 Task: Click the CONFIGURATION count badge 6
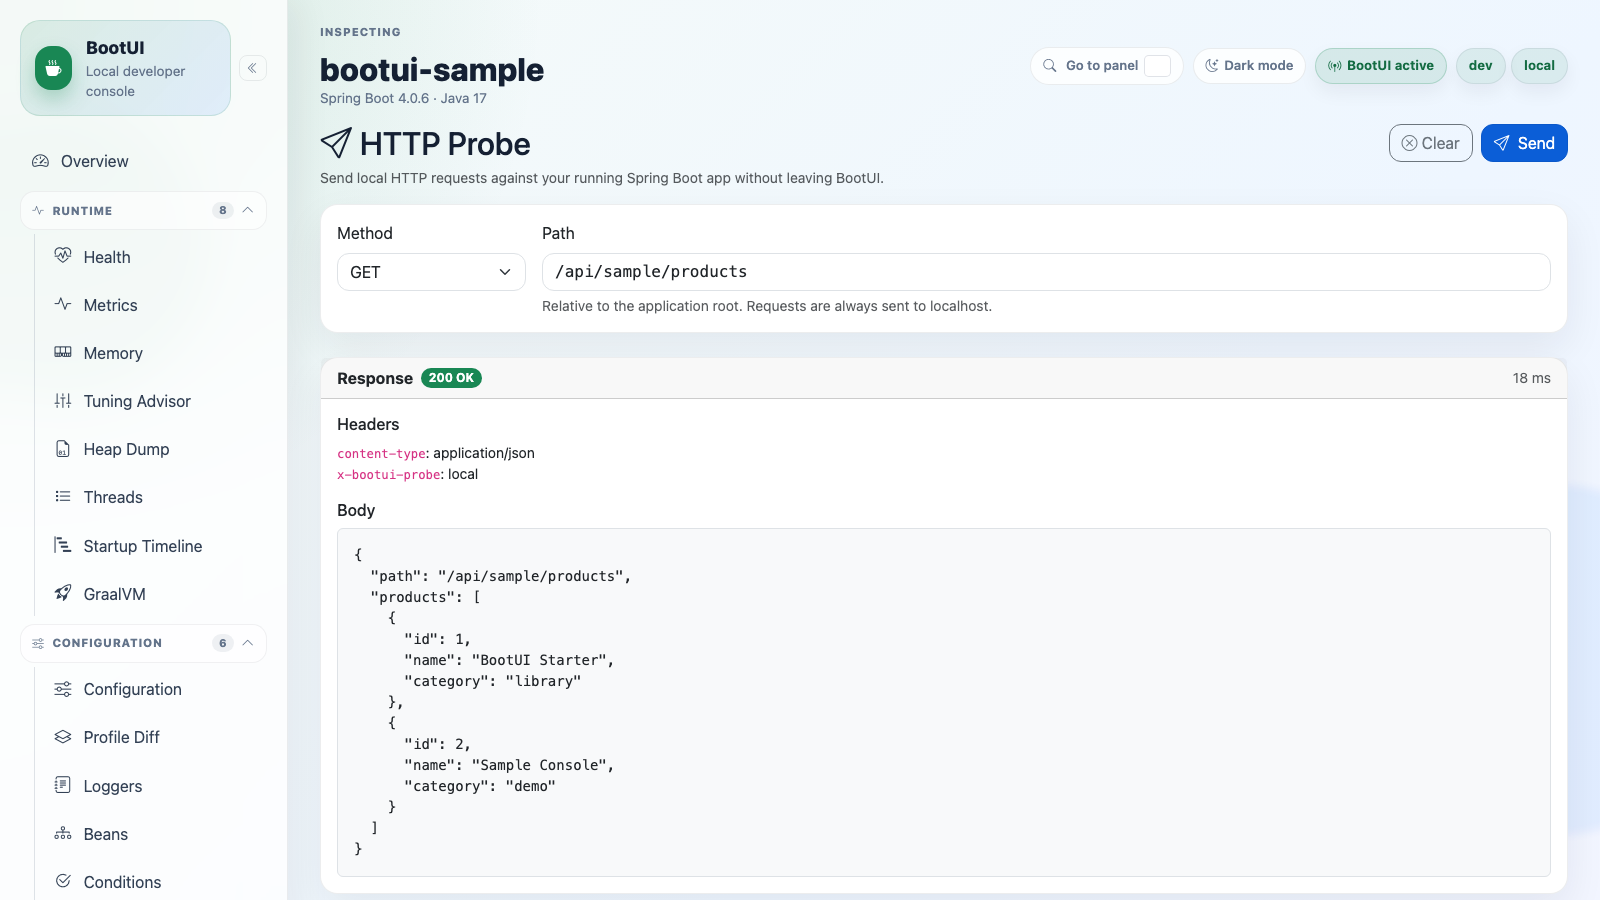[x=222, y=643]
